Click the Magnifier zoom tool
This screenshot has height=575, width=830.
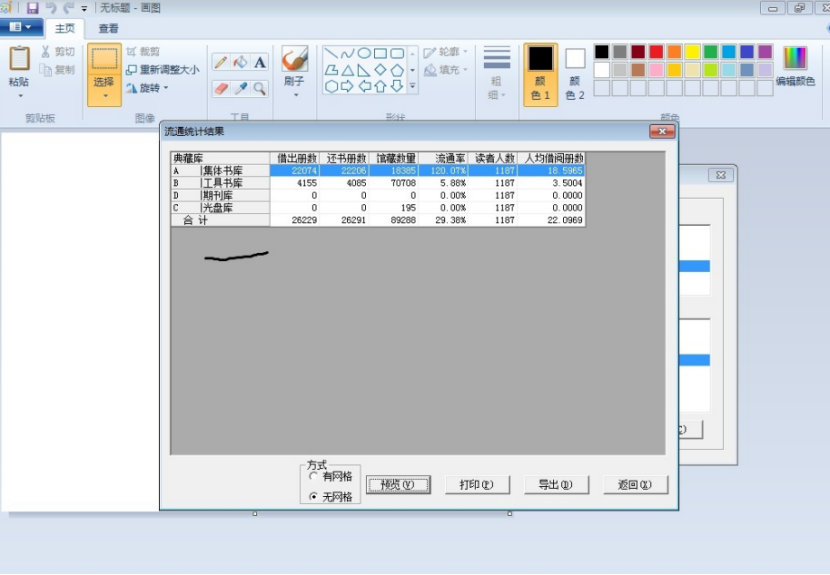click(x=260, y=89)
